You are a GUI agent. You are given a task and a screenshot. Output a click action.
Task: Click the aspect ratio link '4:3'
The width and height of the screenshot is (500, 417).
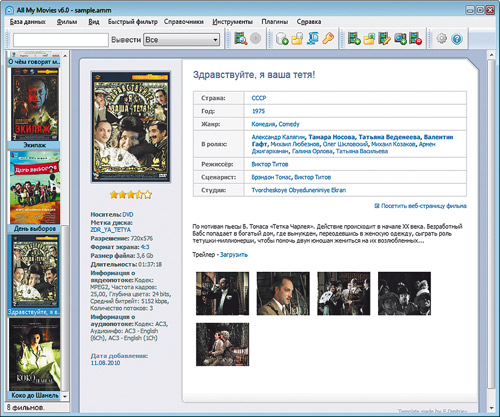145,247
